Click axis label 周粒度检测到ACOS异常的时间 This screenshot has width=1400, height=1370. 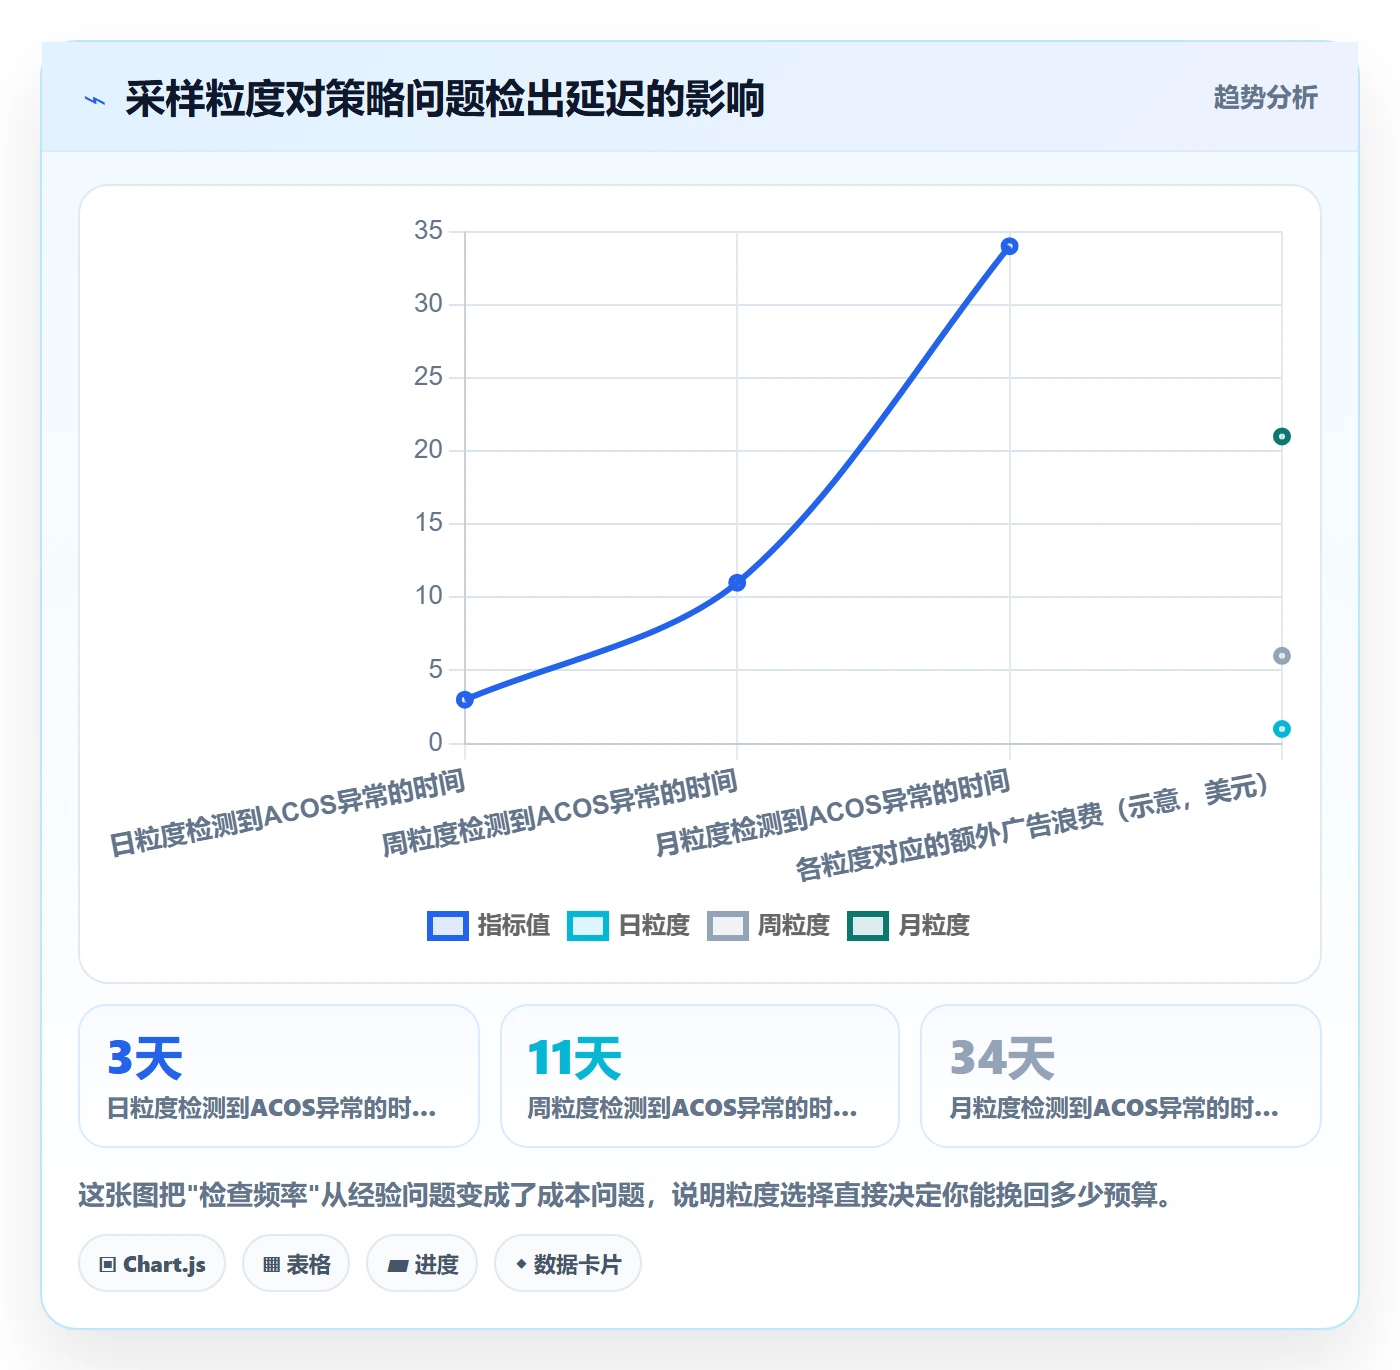pos(560,813)
